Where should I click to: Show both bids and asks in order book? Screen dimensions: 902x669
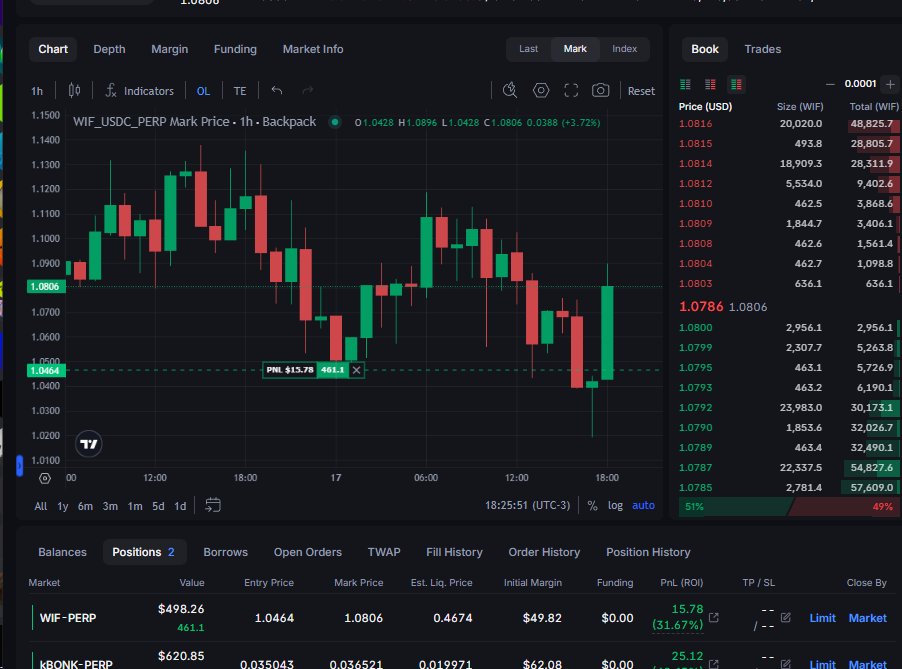coord(736,85)
